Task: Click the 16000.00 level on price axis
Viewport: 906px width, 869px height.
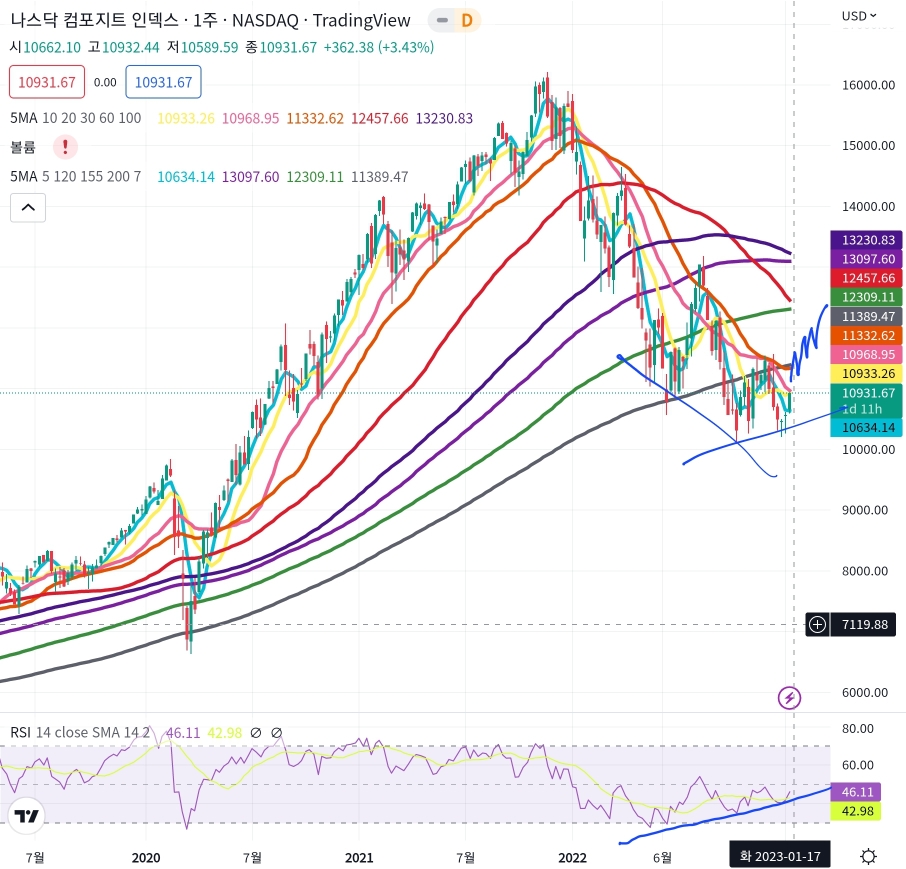Action: click(x=868, y=85)
